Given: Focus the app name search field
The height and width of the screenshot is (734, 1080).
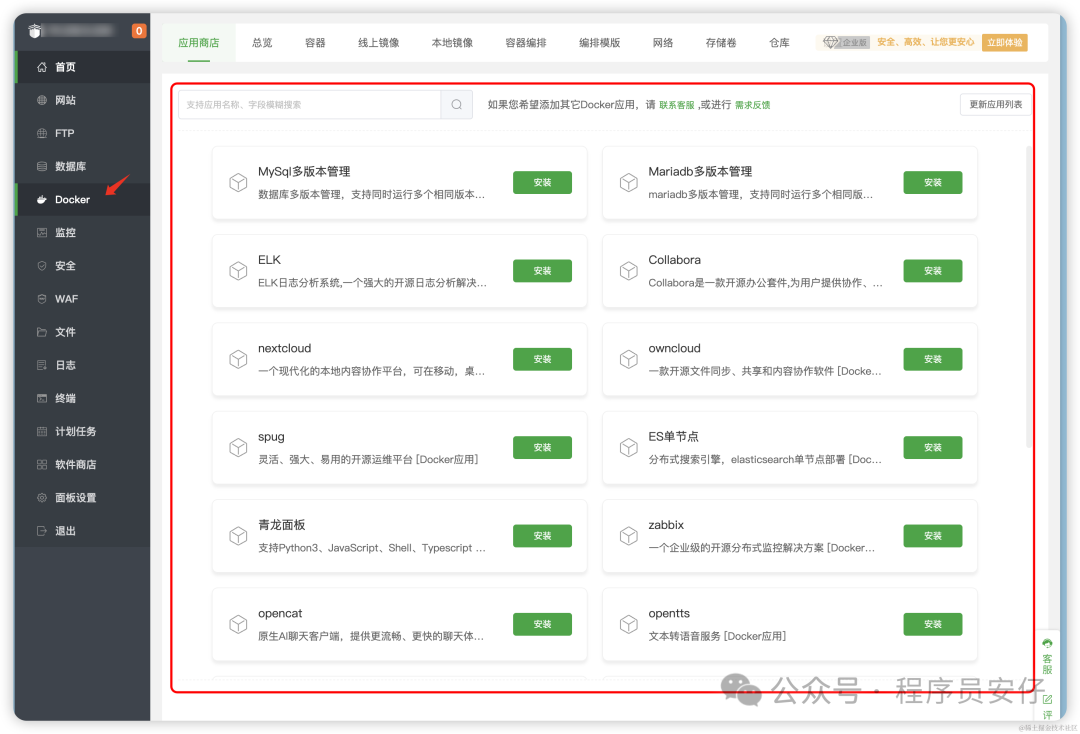Looking at the screenshot, I should coord(310,105).
